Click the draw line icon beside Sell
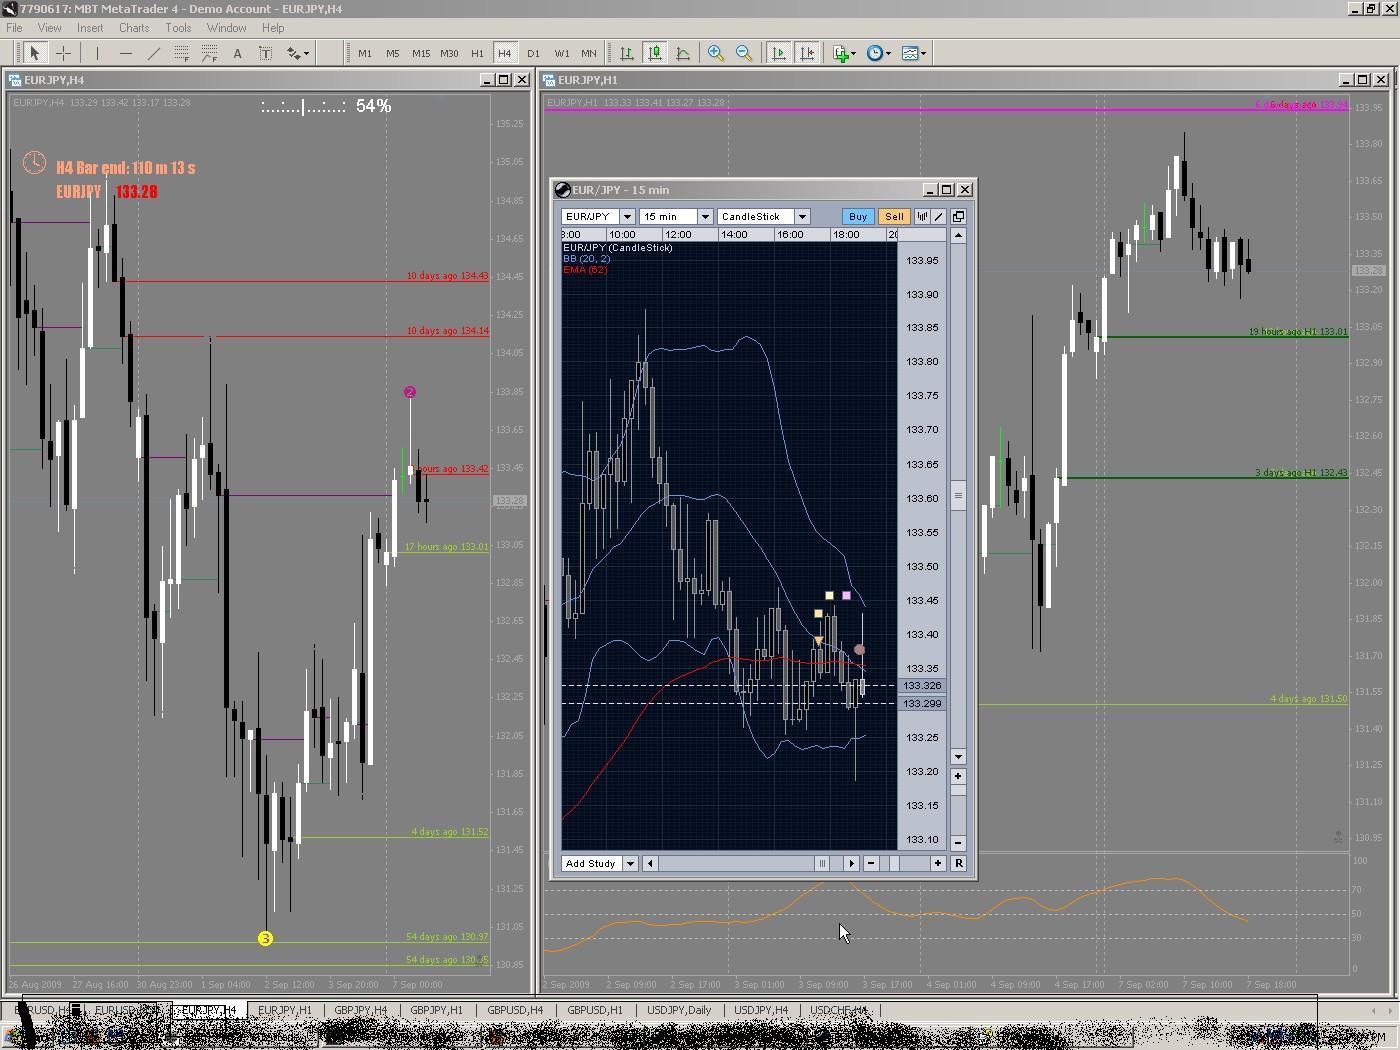1400x1050 pixels. tap(939, 216)
